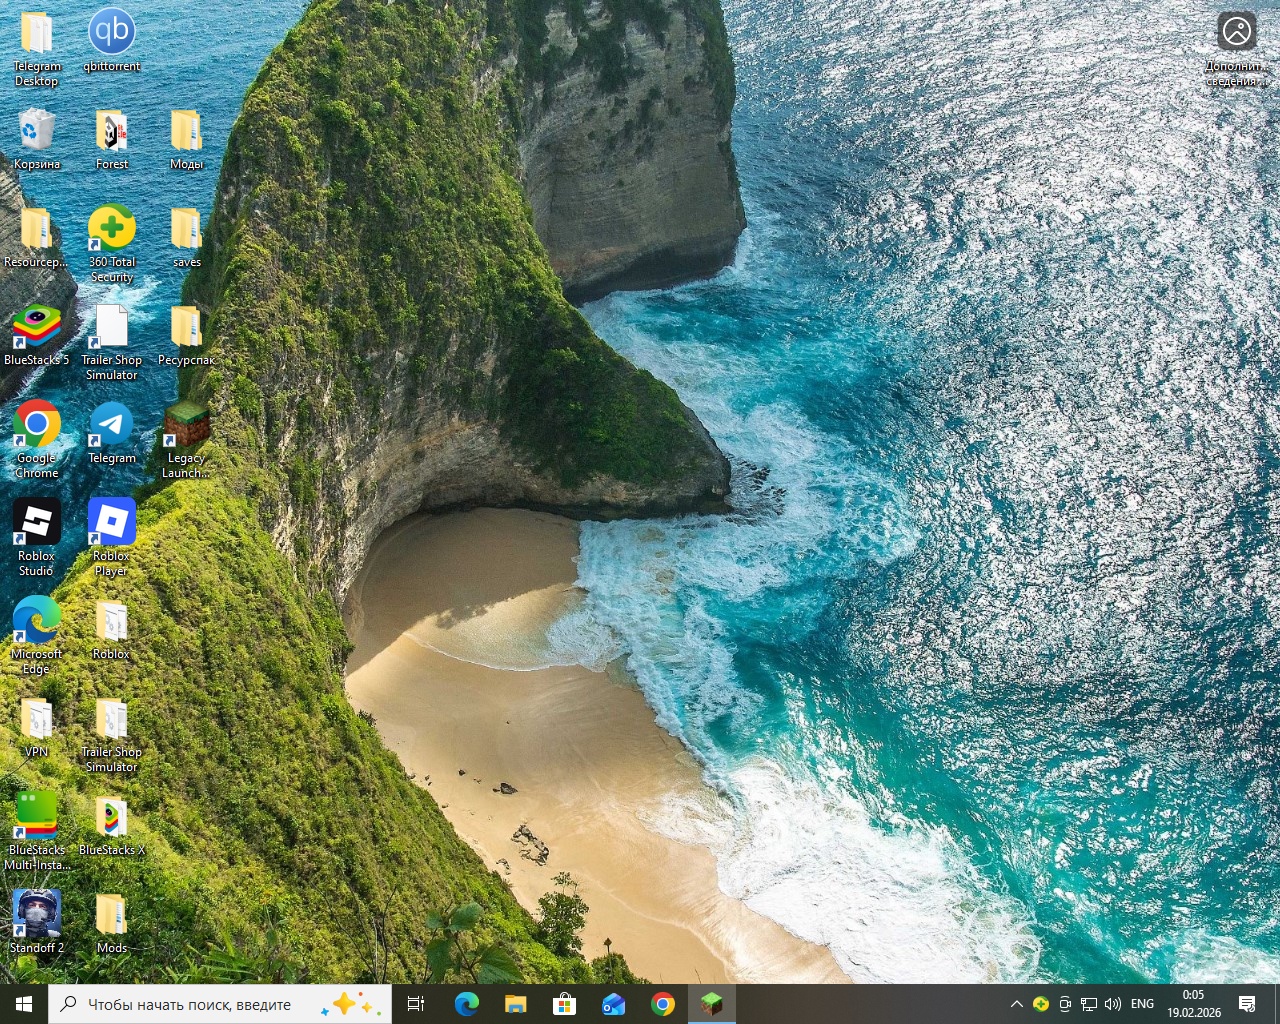Expand the hidden system tray icons
Viewport: 1280px width, 1024px height.
point(1016,1004)
